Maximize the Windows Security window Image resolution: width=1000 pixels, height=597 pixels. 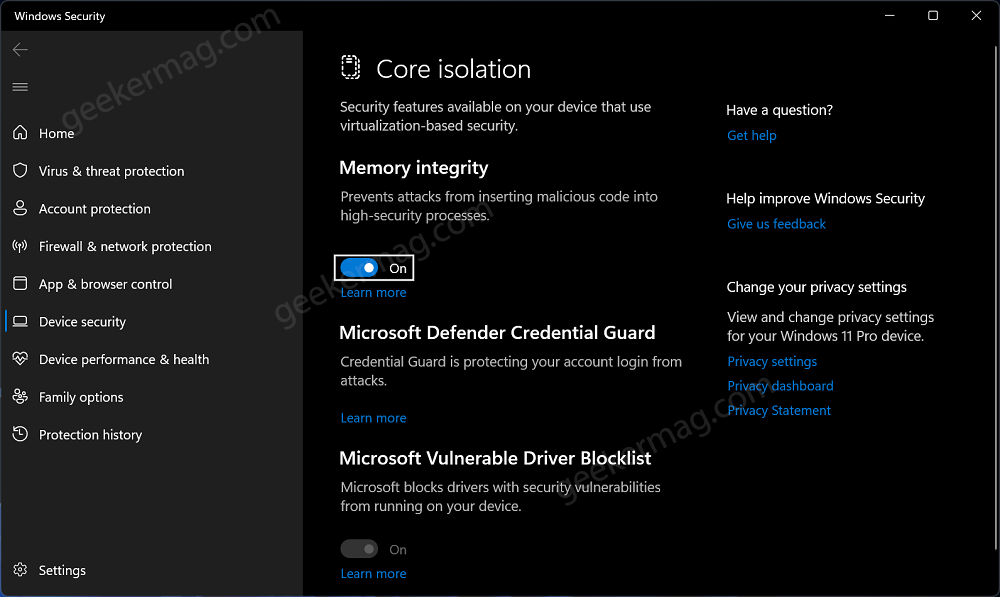tap(932, 15)
